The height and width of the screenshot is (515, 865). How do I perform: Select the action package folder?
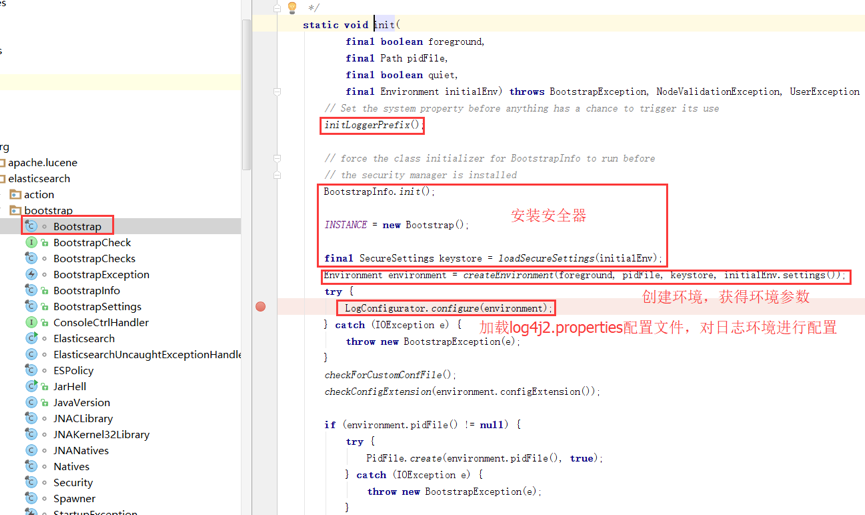pyautogui.click(x=39, y=195)
